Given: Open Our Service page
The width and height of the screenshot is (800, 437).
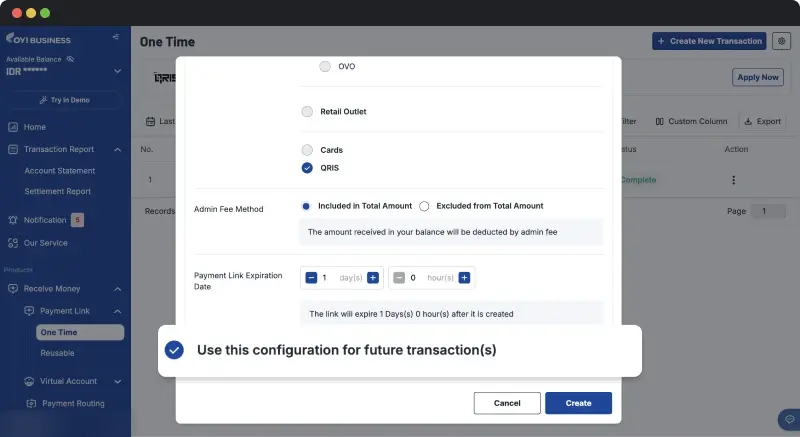Looking at the screenshot, I should [x=45, y=243].
